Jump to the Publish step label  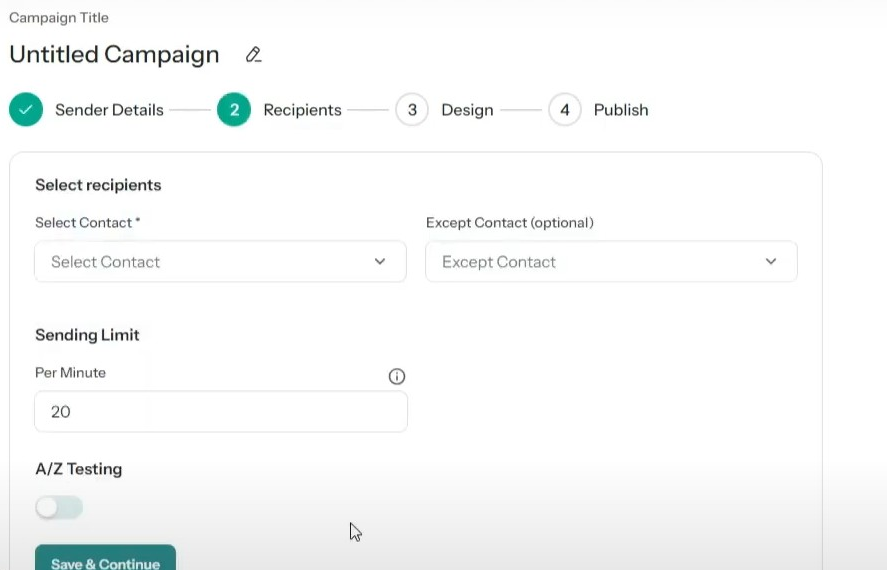[621, 110]
